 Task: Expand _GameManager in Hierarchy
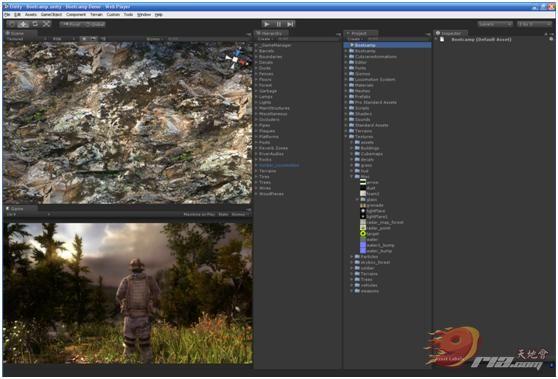coord(256,46)
